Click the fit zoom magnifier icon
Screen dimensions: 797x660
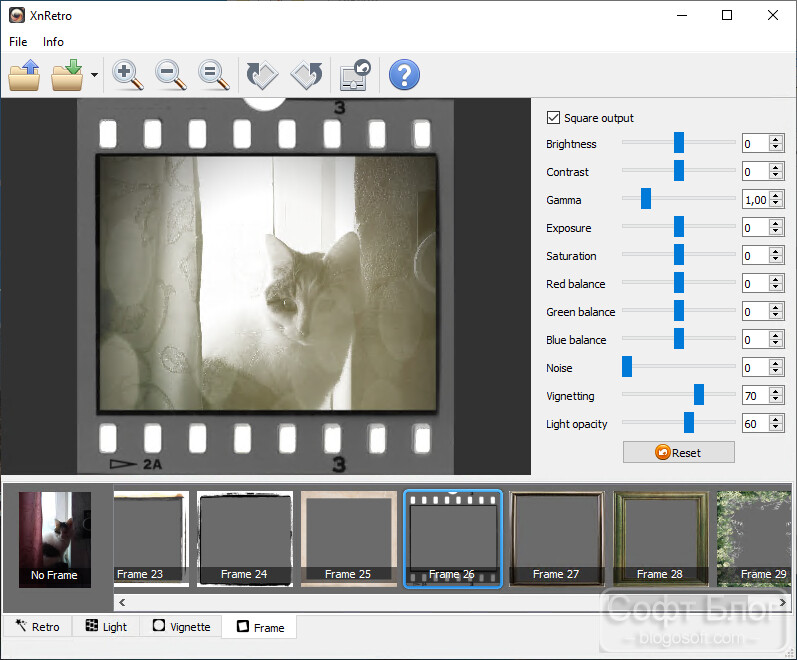214,75
